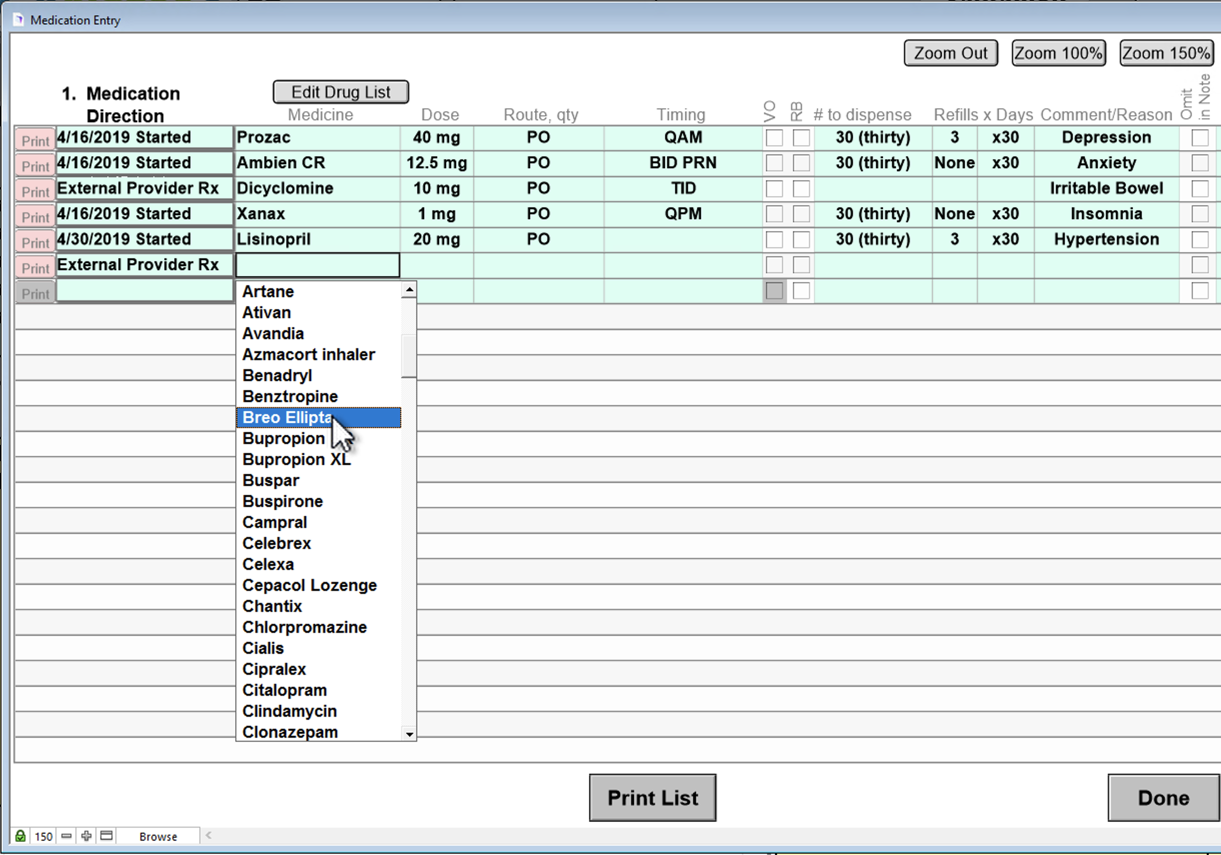Enable Omit in Note for Lisinopril

[1200, 240]
